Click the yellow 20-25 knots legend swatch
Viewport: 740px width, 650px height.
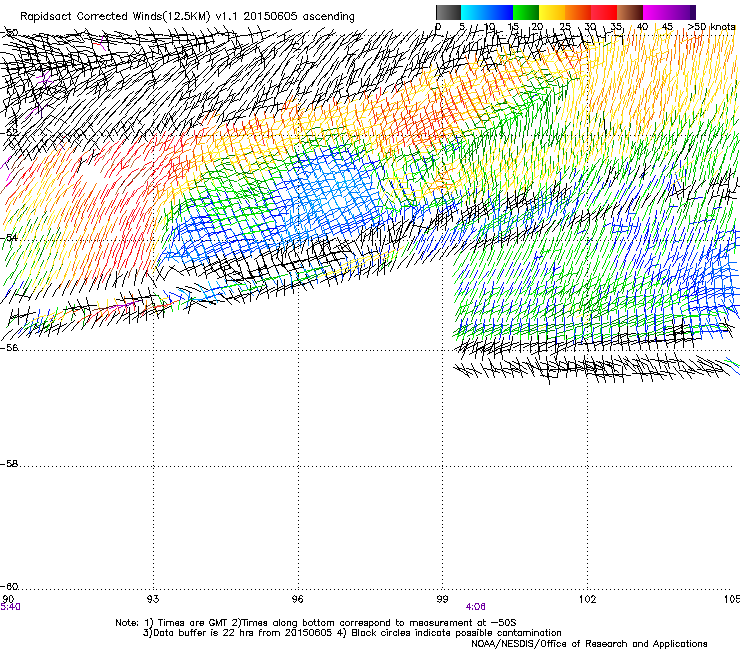coord(552,12)
